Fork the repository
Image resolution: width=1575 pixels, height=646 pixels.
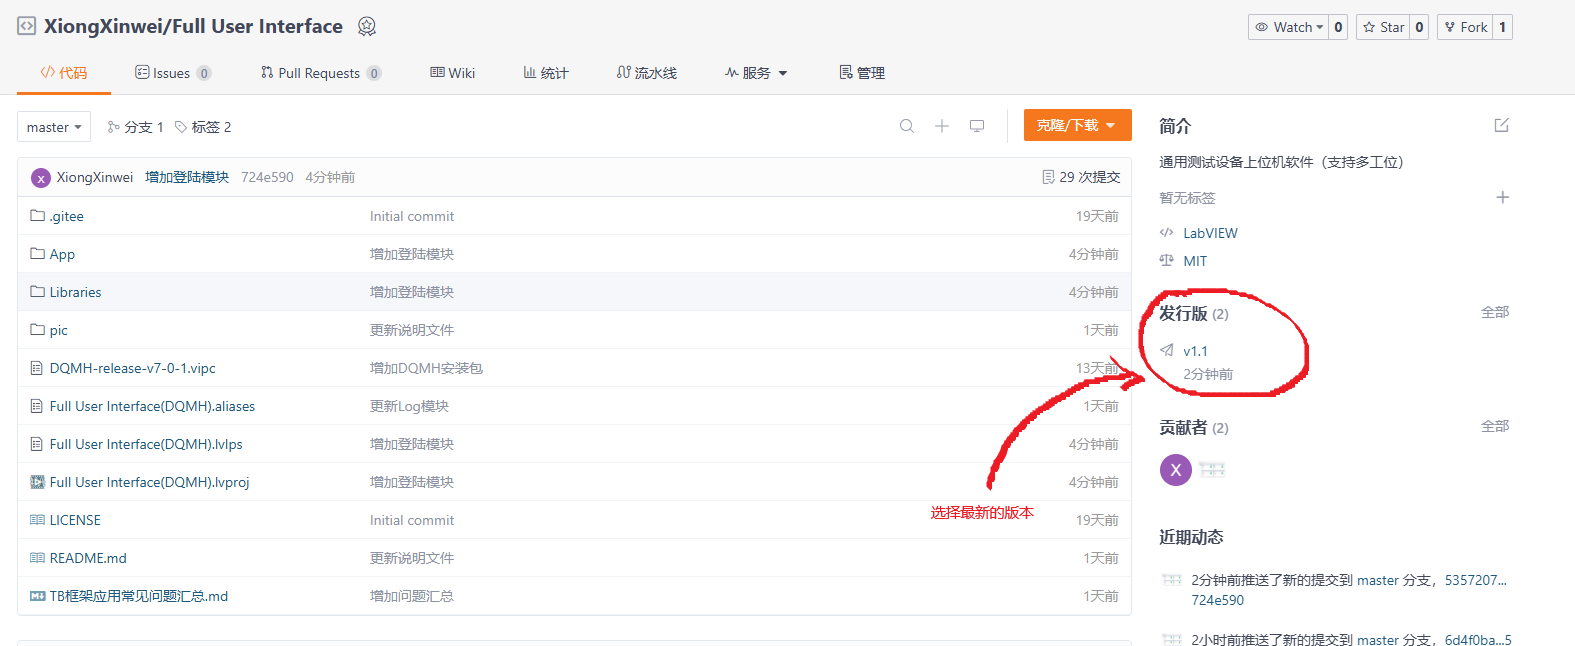tap(1465, 27)
